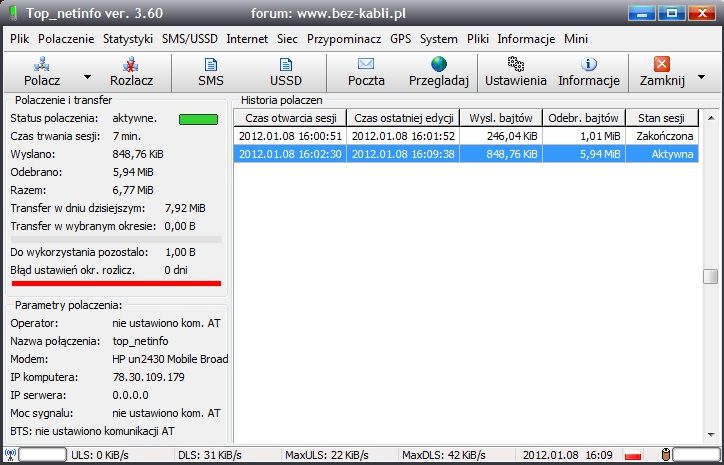This screenshot has width=724, height=465.
Task: Open the SMS toolbar button
Action: pos(210,64)
